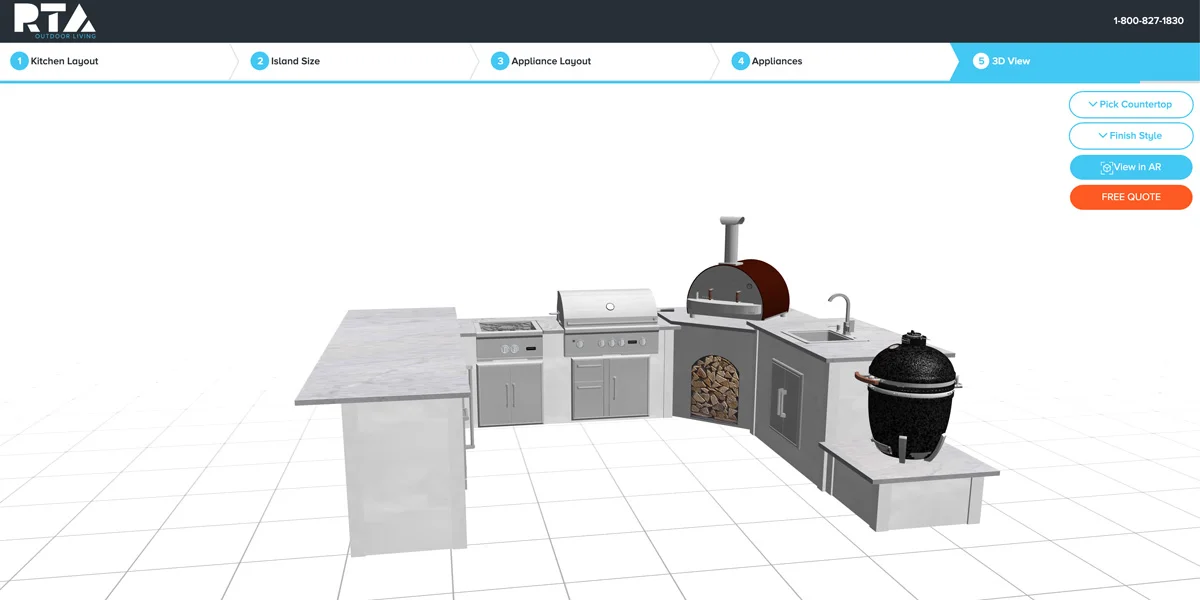The height and width of the screenshot is (600, 1200).
Task: Click the AR cube icon inside View in AR
Action: coord(1107,166)
